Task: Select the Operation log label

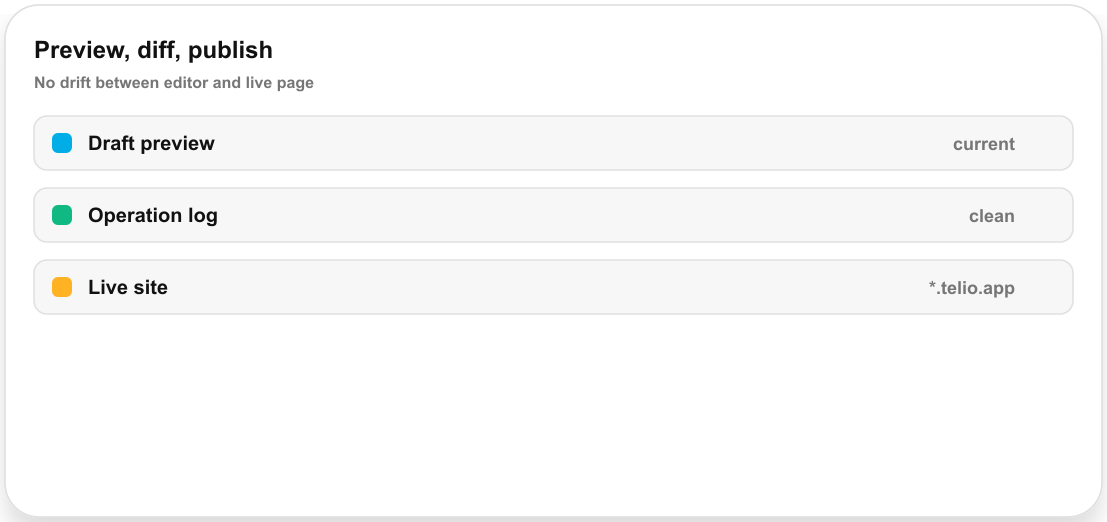Action: (x=152, y=215)
